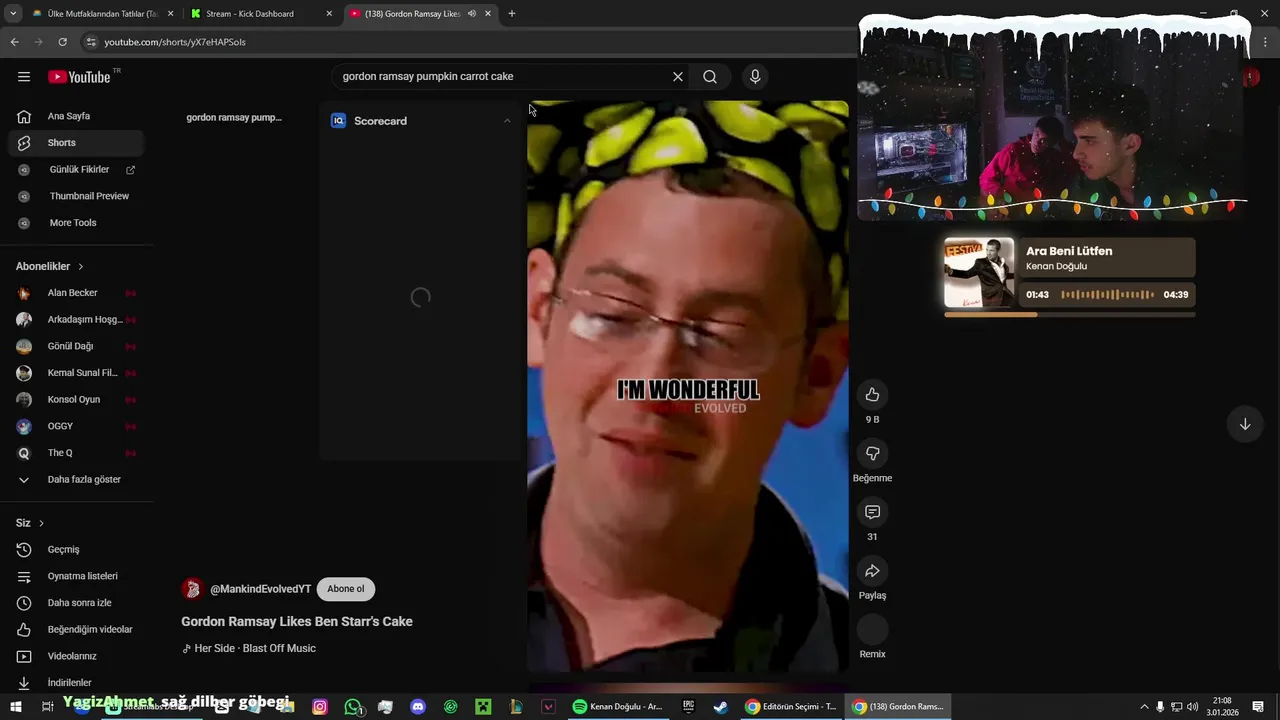Screen dimensions: 1280x720
Task: Open the @MankindEvolvedYT channel name link
Action: pyautogui.click(x=260, y=589)
